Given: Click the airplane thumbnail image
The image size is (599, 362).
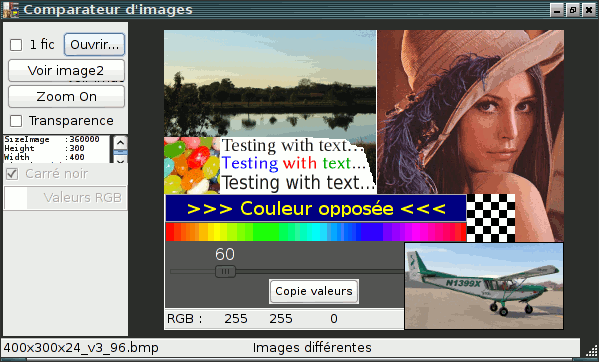Looking at the screenshot, I should [484, 286].
